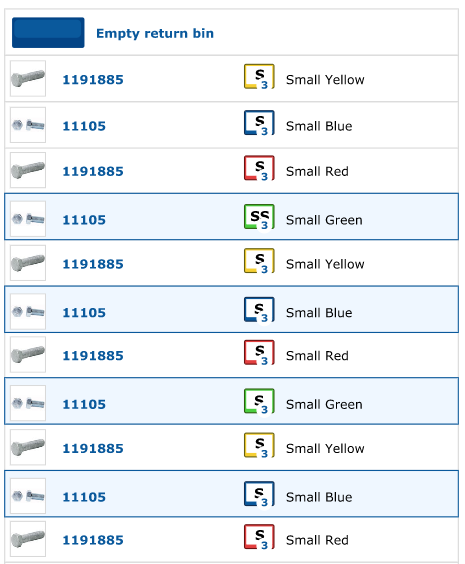Open first part number 1191885 link
The width and height of the screenshot is (465, 564).
click(93, 79)
